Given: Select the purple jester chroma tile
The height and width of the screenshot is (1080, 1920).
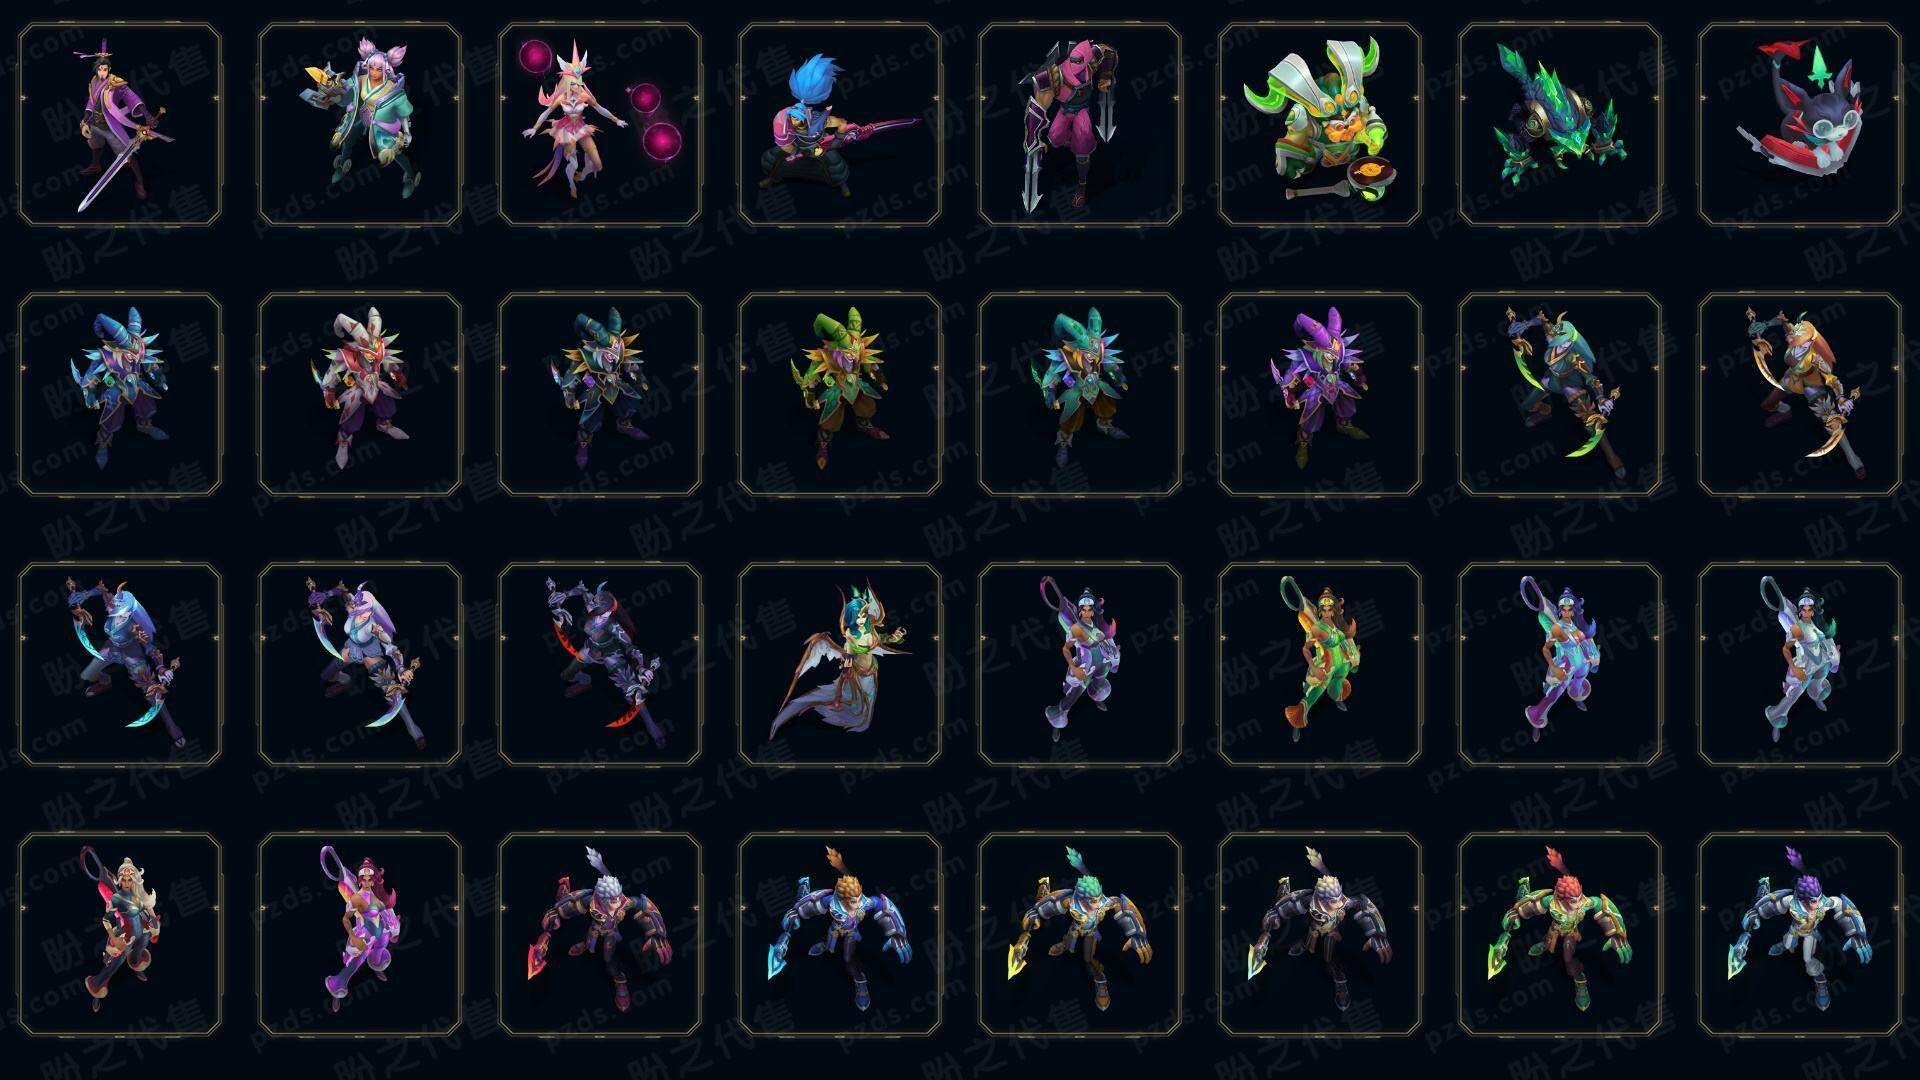Looking at the screenshot, I should [1320, 394].
